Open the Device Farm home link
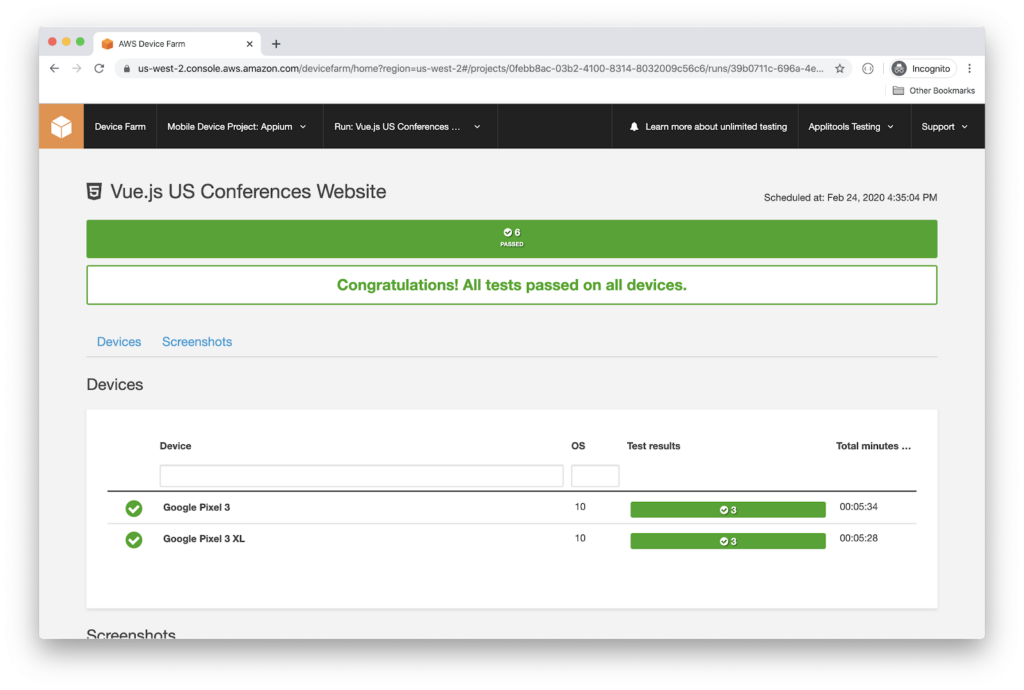 pyautogui.click(x=120, y=127)
